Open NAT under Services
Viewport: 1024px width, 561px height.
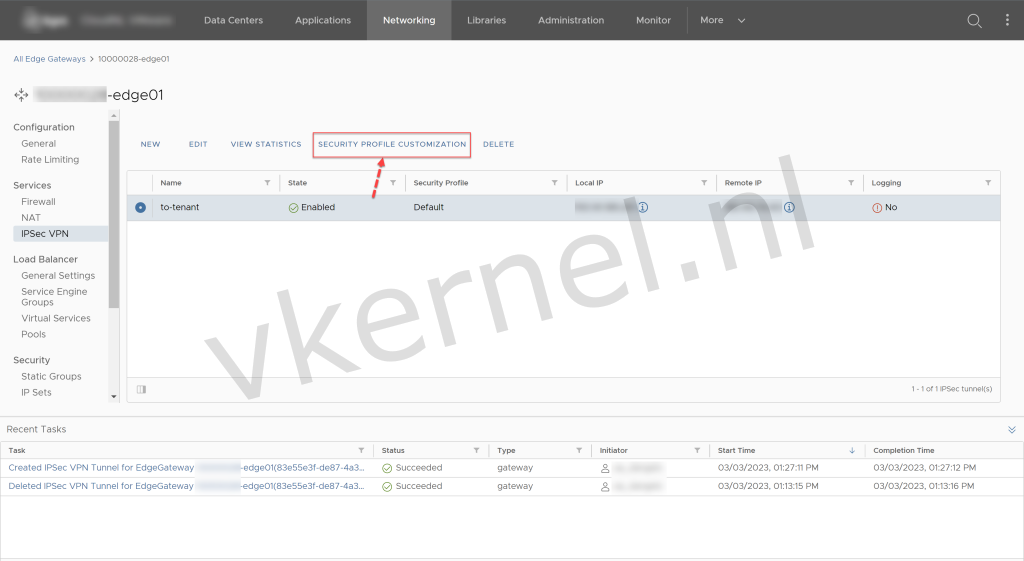[31, 218]
